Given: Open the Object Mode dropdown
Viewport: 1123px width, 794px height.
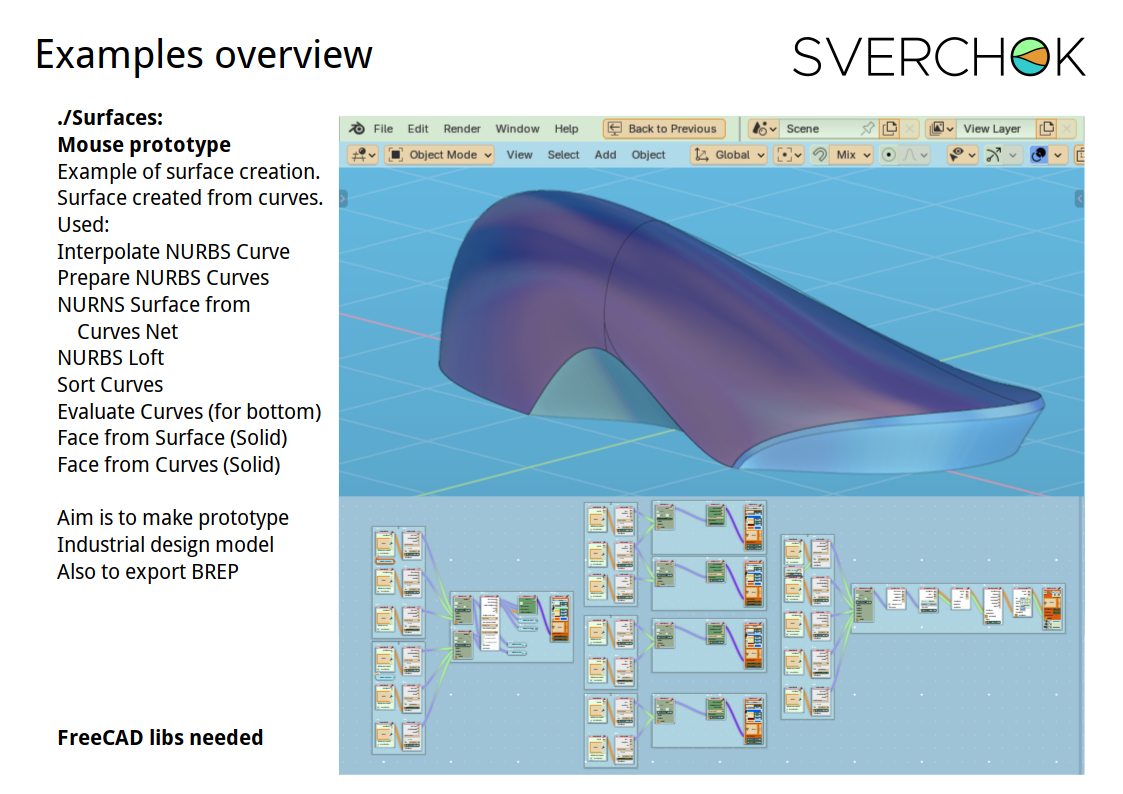Looking at the screenshot, I should click(440, 155).
